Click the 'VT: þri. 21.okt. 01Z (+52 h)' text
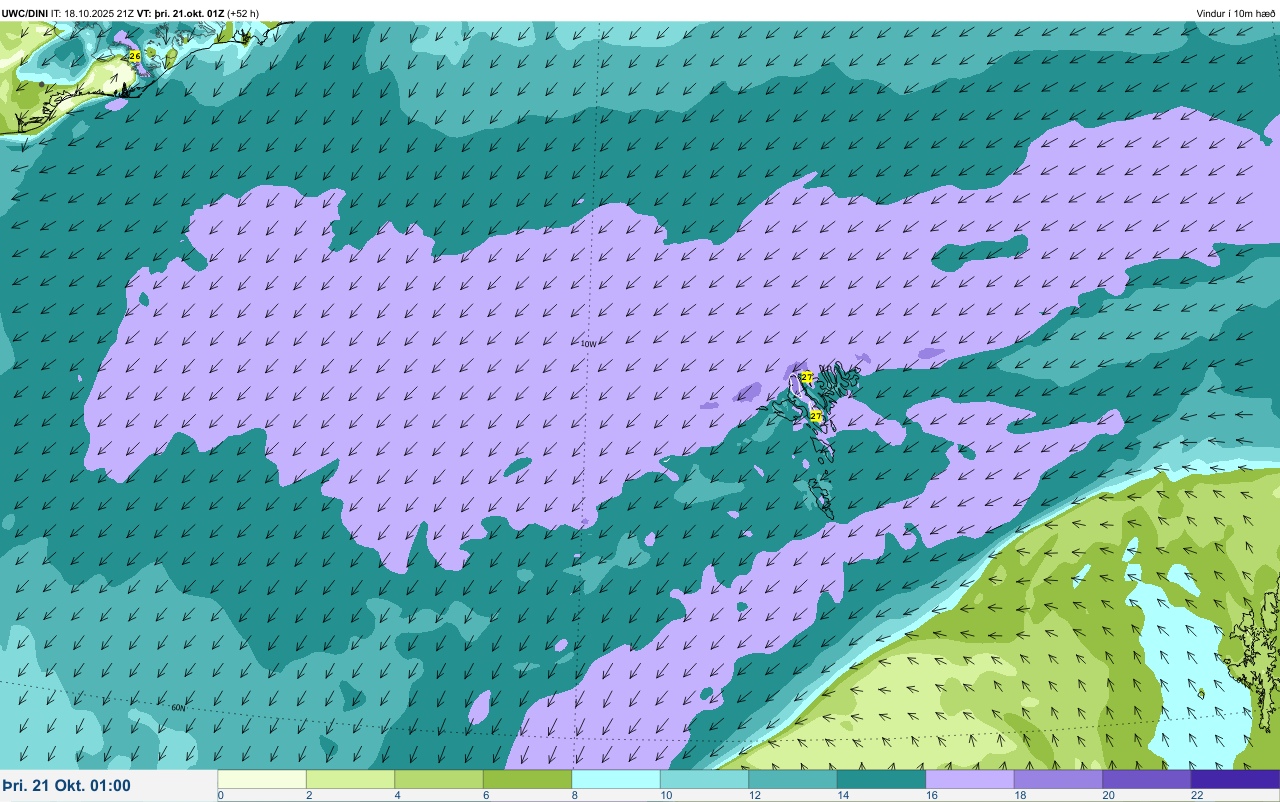Screen dimensions: 1280x802 pos(200,13)
